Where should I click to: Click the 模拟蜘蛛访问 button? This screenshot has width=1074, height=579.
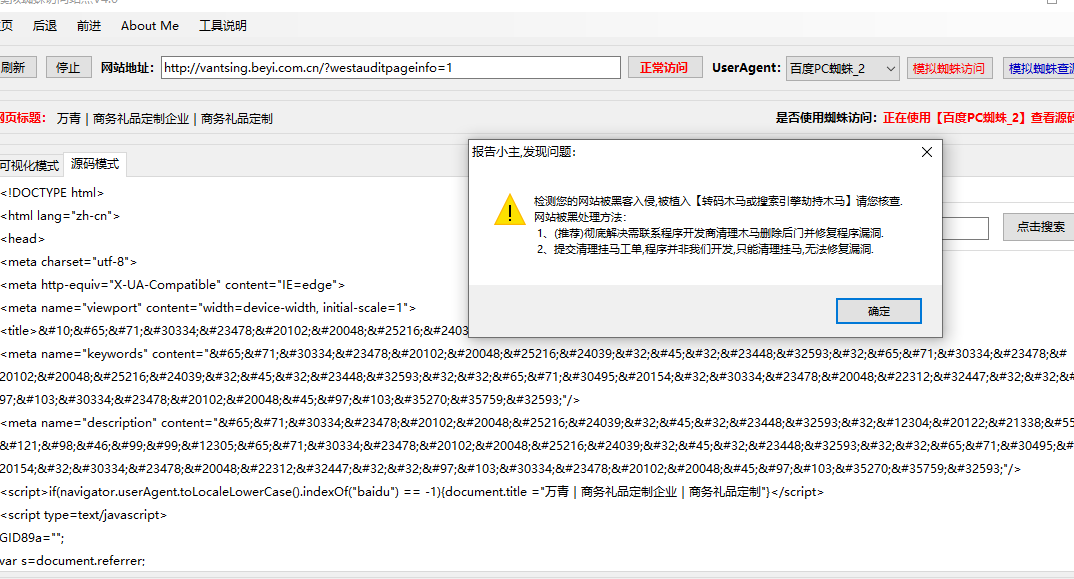coord(948,68)
